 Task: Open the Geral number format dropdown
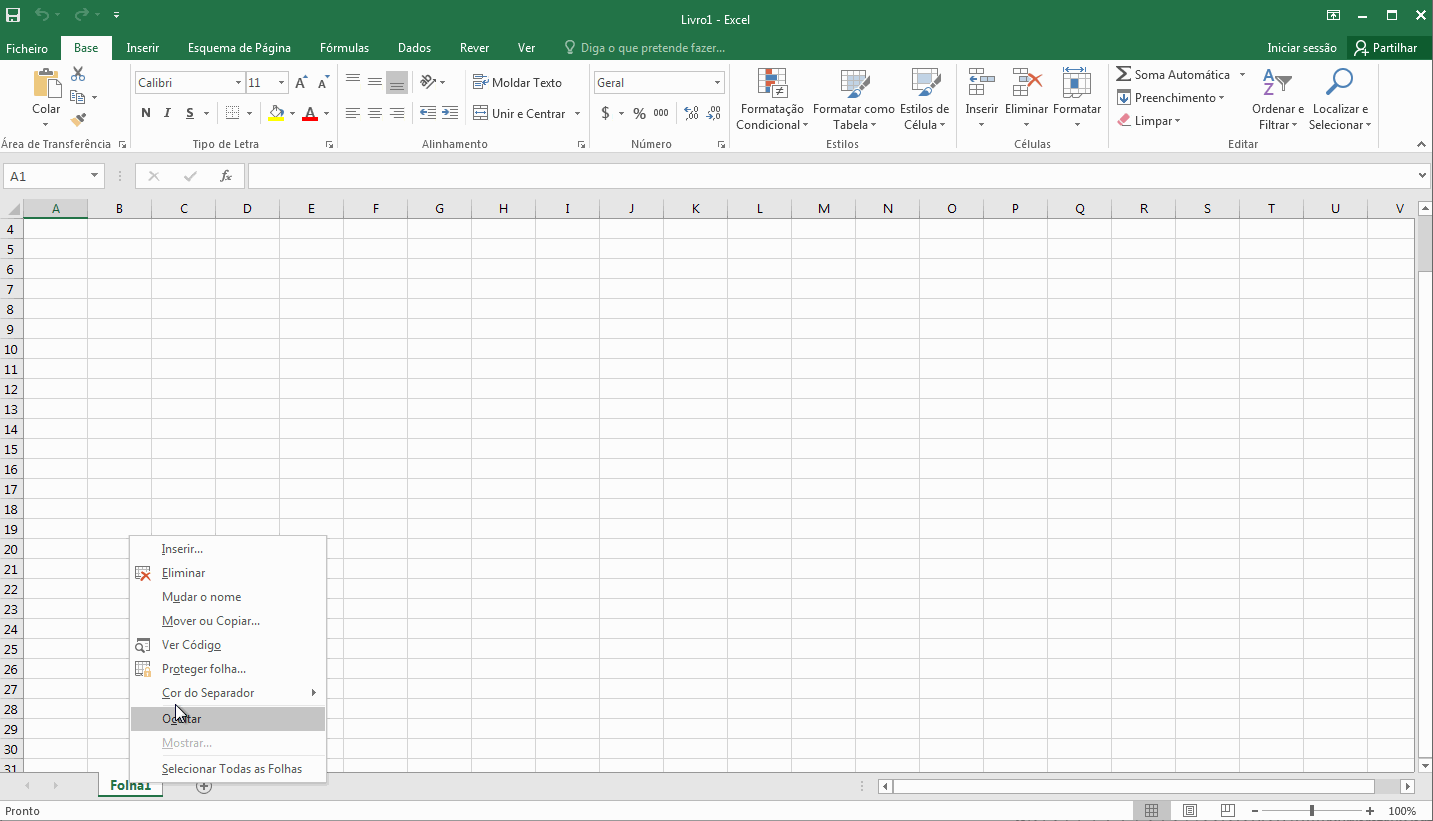point(717,83)
